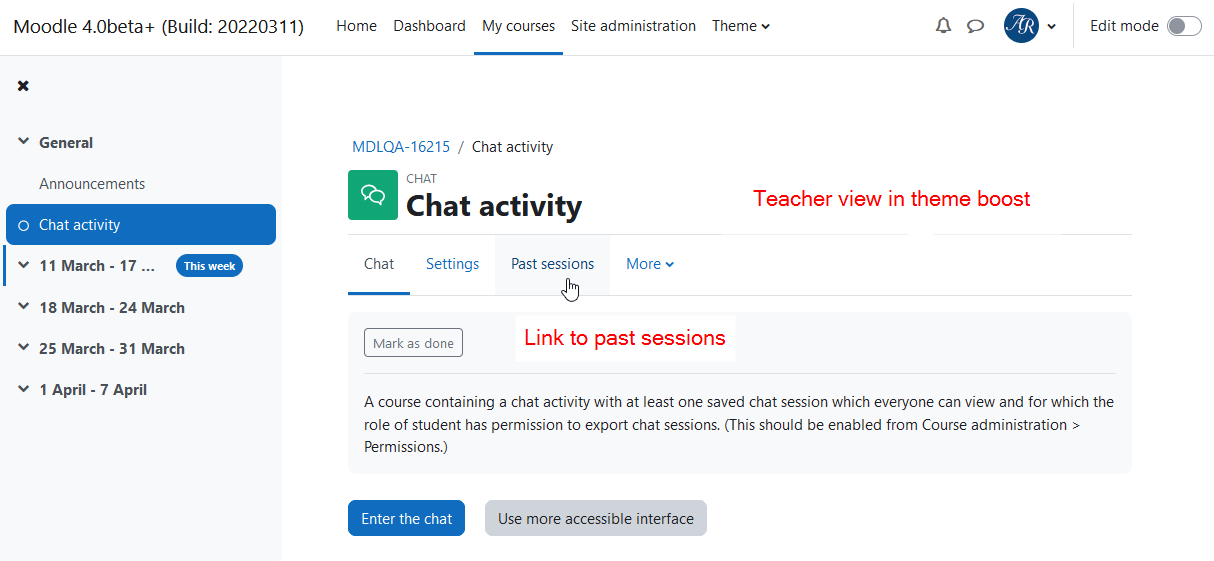Mark the chat activity as done
This screenshot has width=1214, height=561.
coord(413,343)
